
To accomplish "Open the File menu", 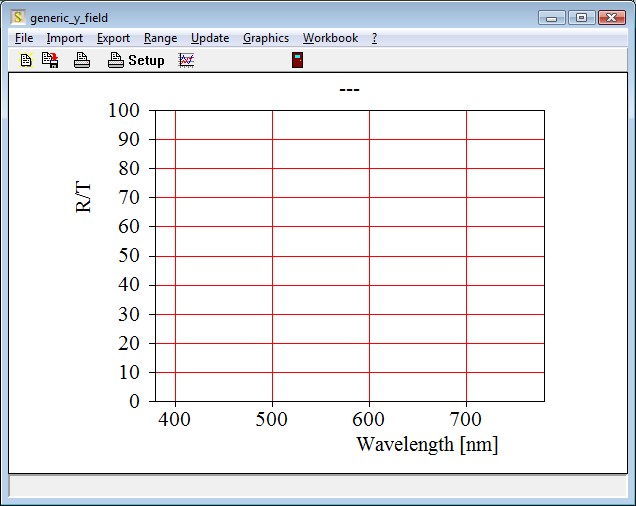I will [x=24, y=38].
